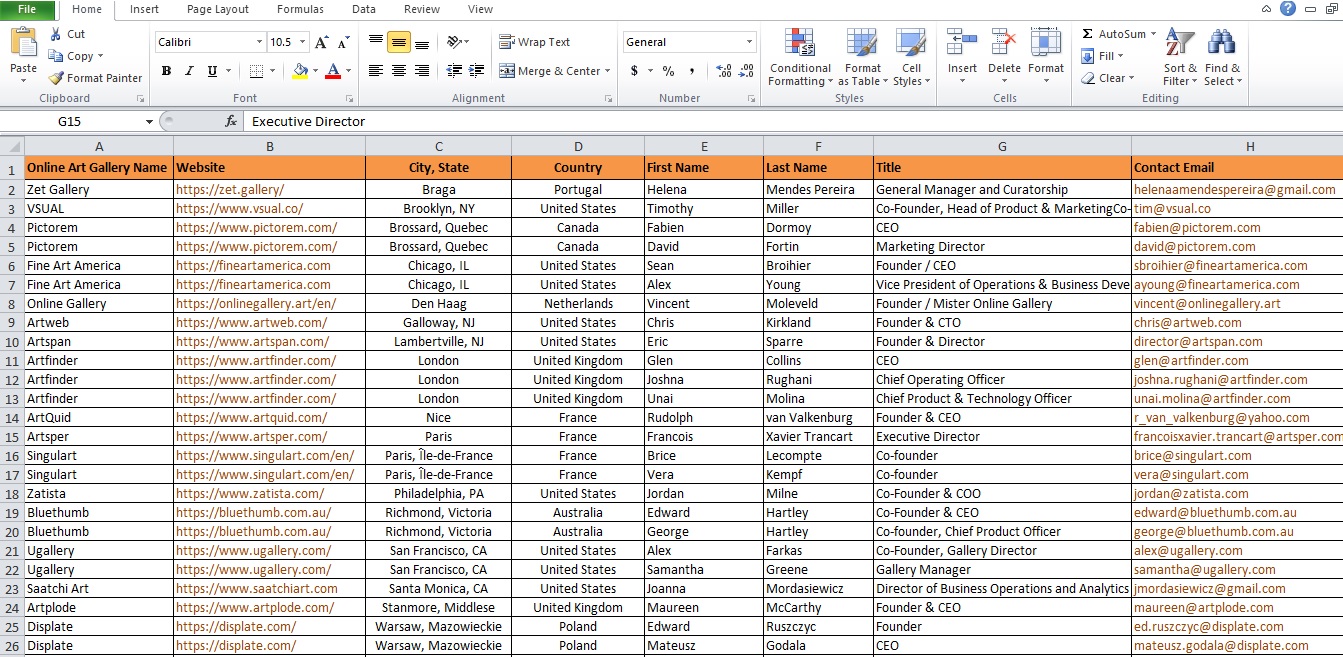Cut the selection with the scissors icon
1343x658 pixels.
[56, 34]
